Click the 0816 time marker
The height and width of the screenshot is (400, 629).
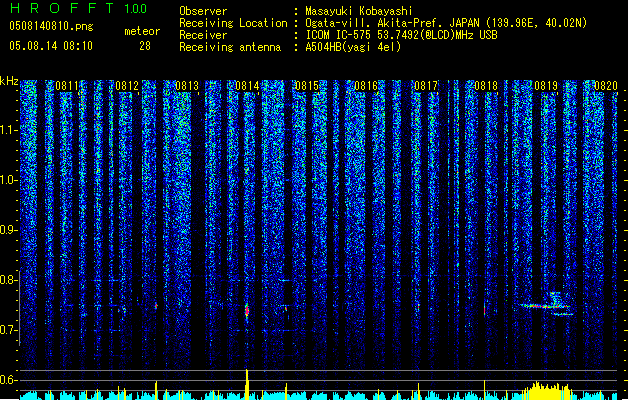366,86
